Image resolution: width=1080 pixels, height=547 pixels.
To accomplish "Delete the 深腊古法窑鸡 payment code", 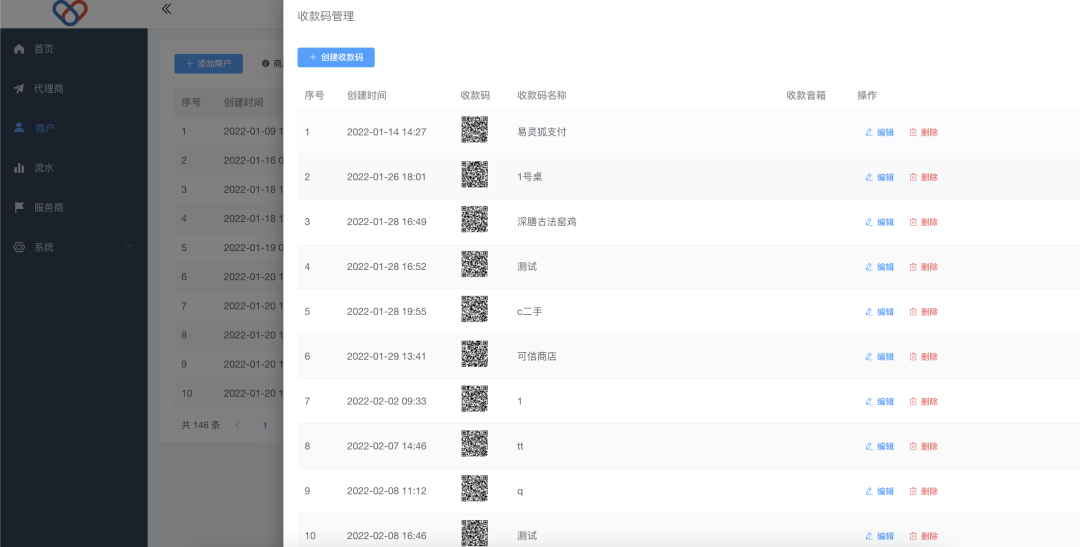I will pos(924,222).
